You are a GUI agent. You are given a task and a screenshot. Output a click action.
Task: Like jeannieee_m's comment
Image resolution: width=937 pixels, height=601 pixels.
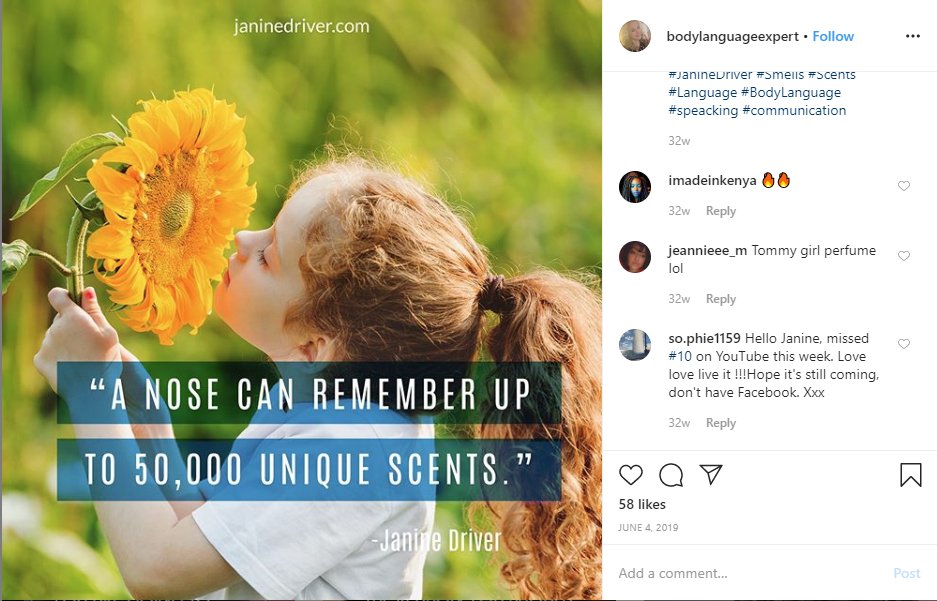click(904, 256)
